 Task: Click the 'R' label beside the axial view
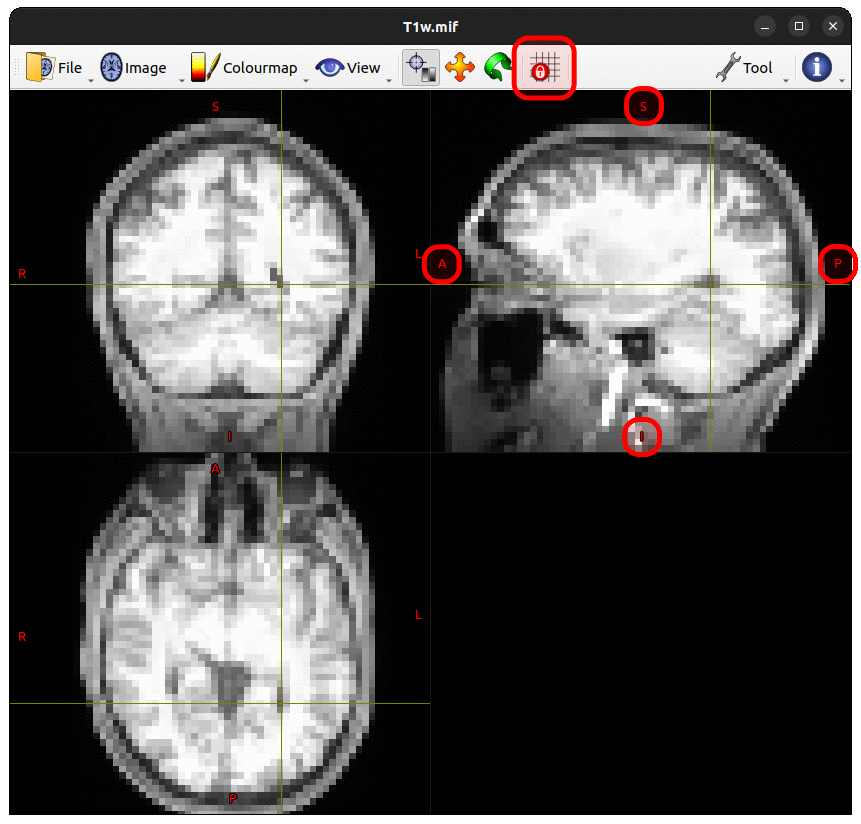coord(22,637)
